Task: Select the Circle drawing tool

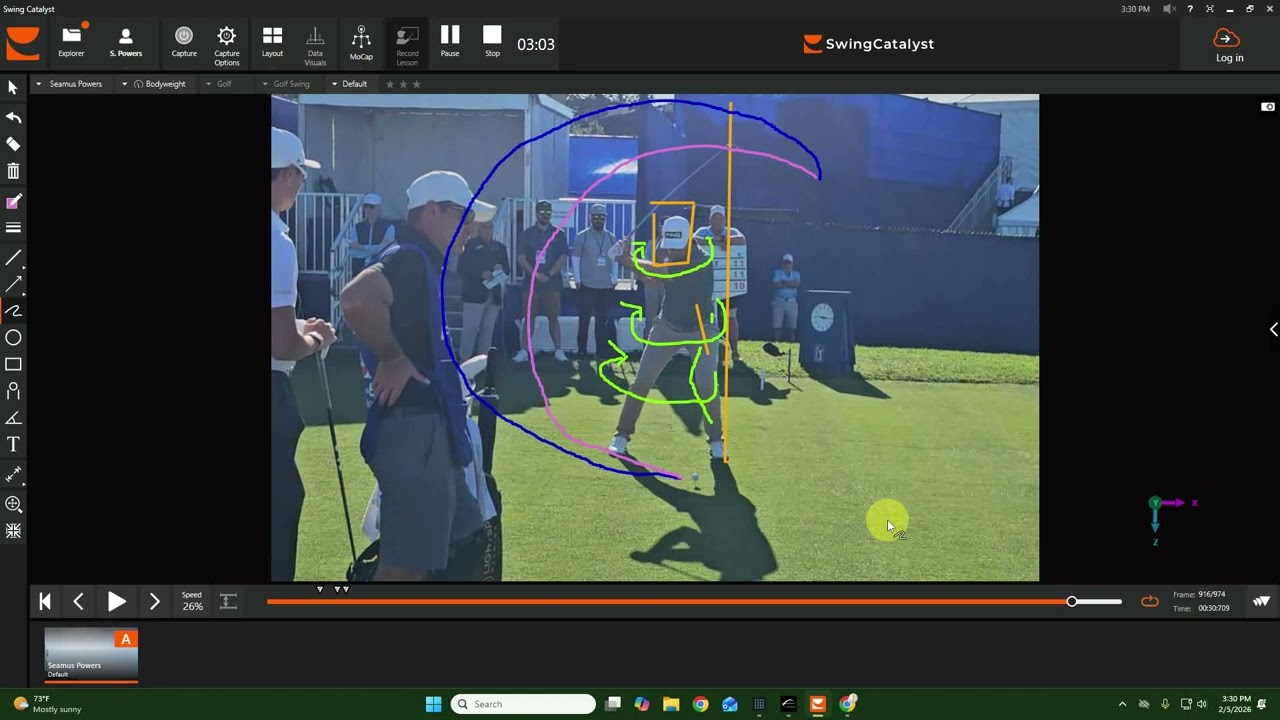Action: tap(13, 338)
